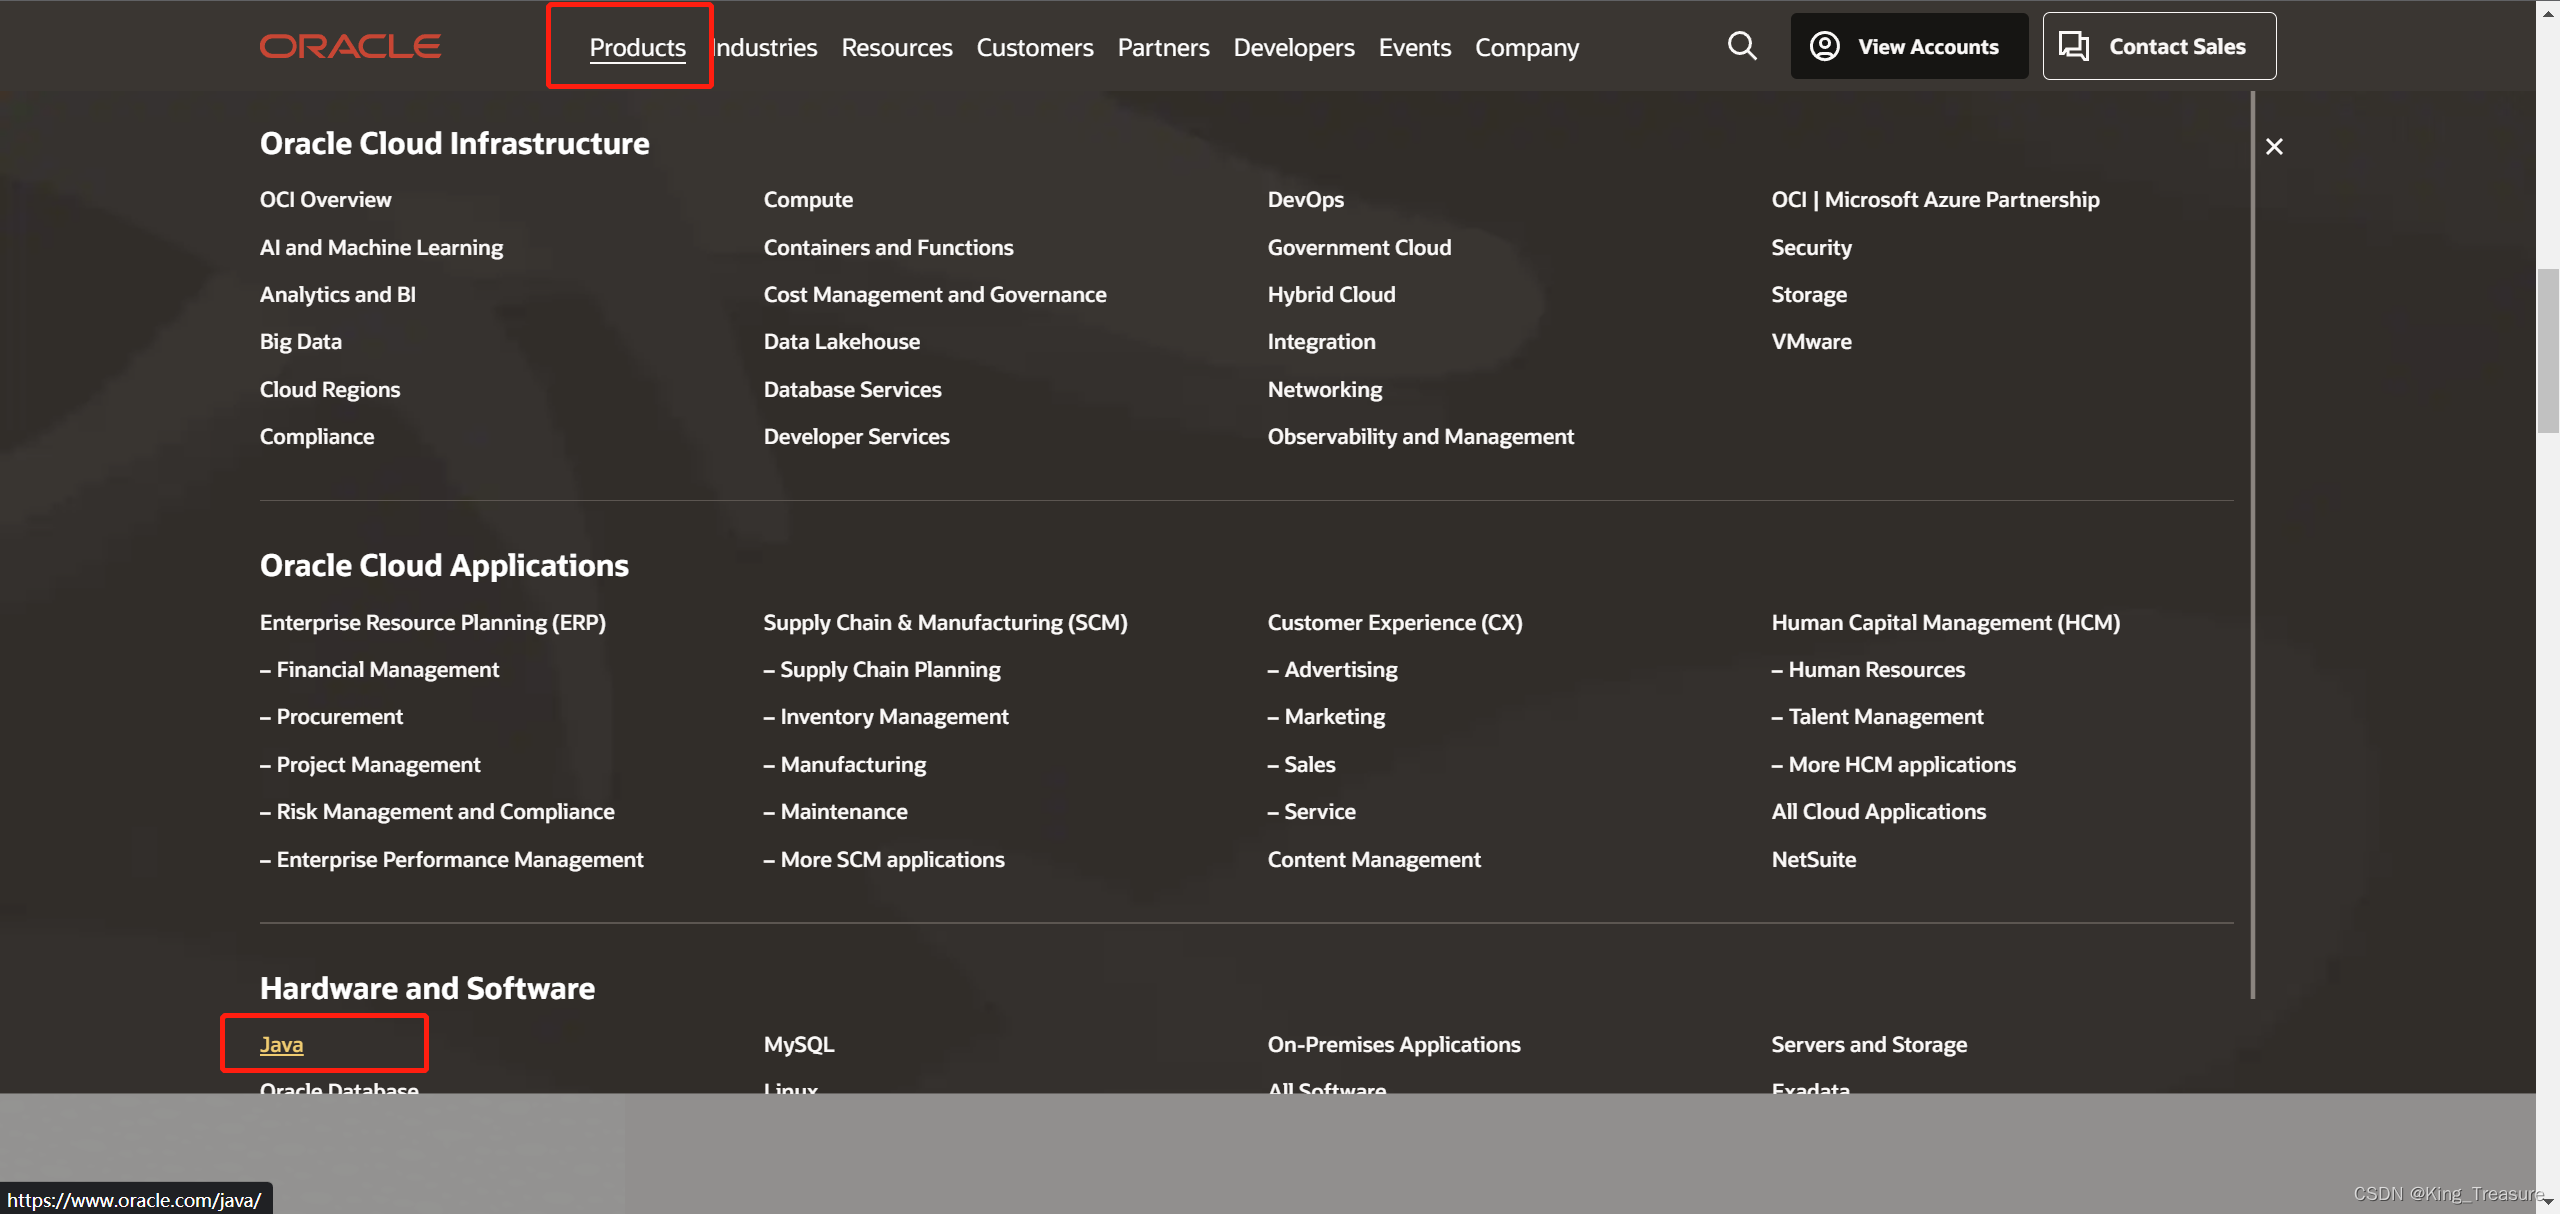Open the Compliance link

coord(317,436)
